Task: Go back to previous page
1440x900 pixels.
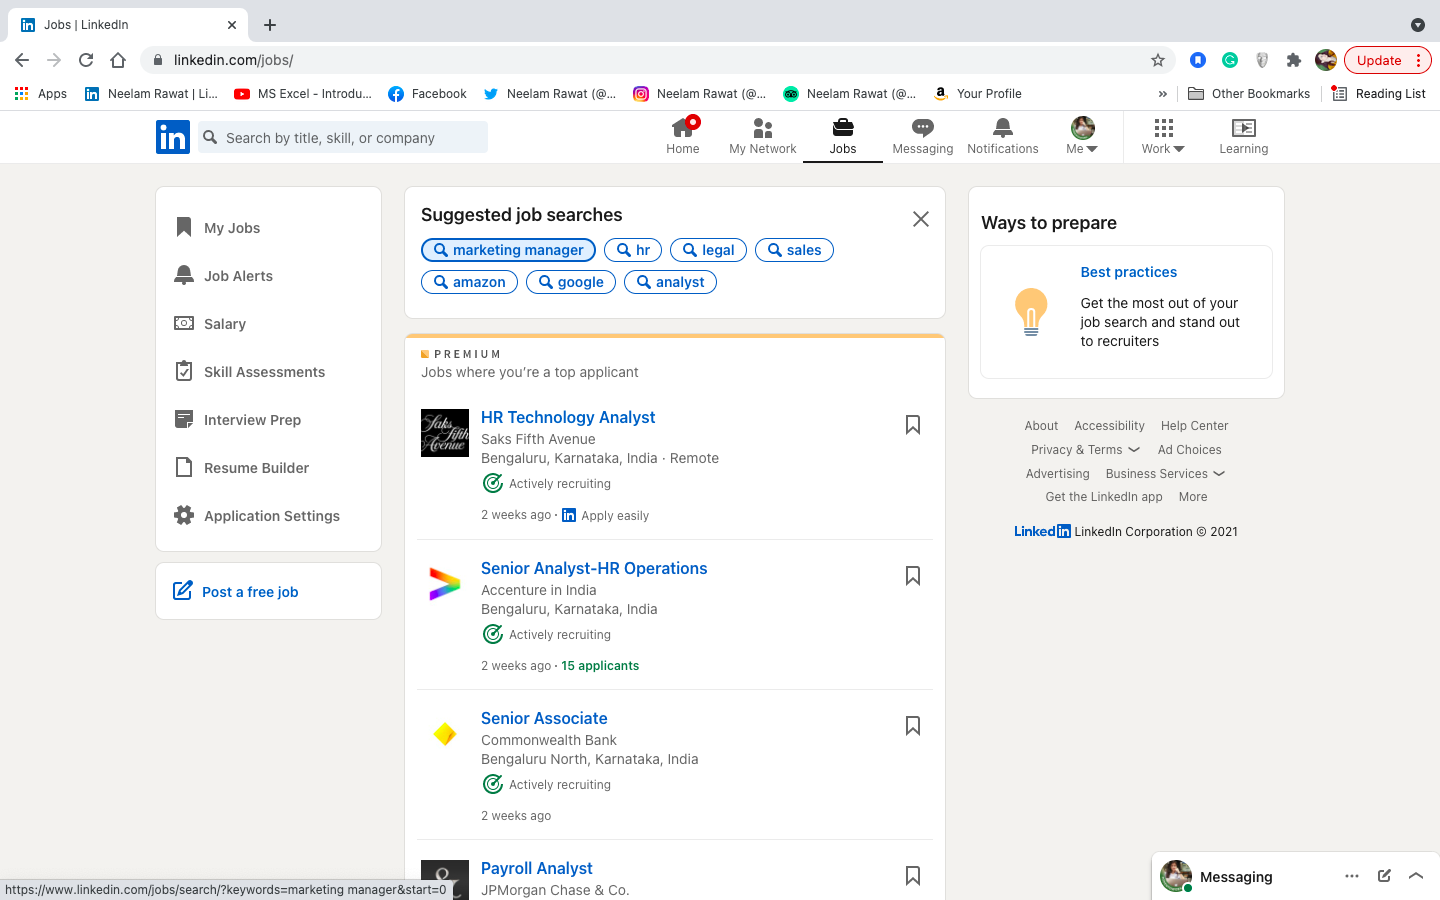Action: tap(22, 60)
